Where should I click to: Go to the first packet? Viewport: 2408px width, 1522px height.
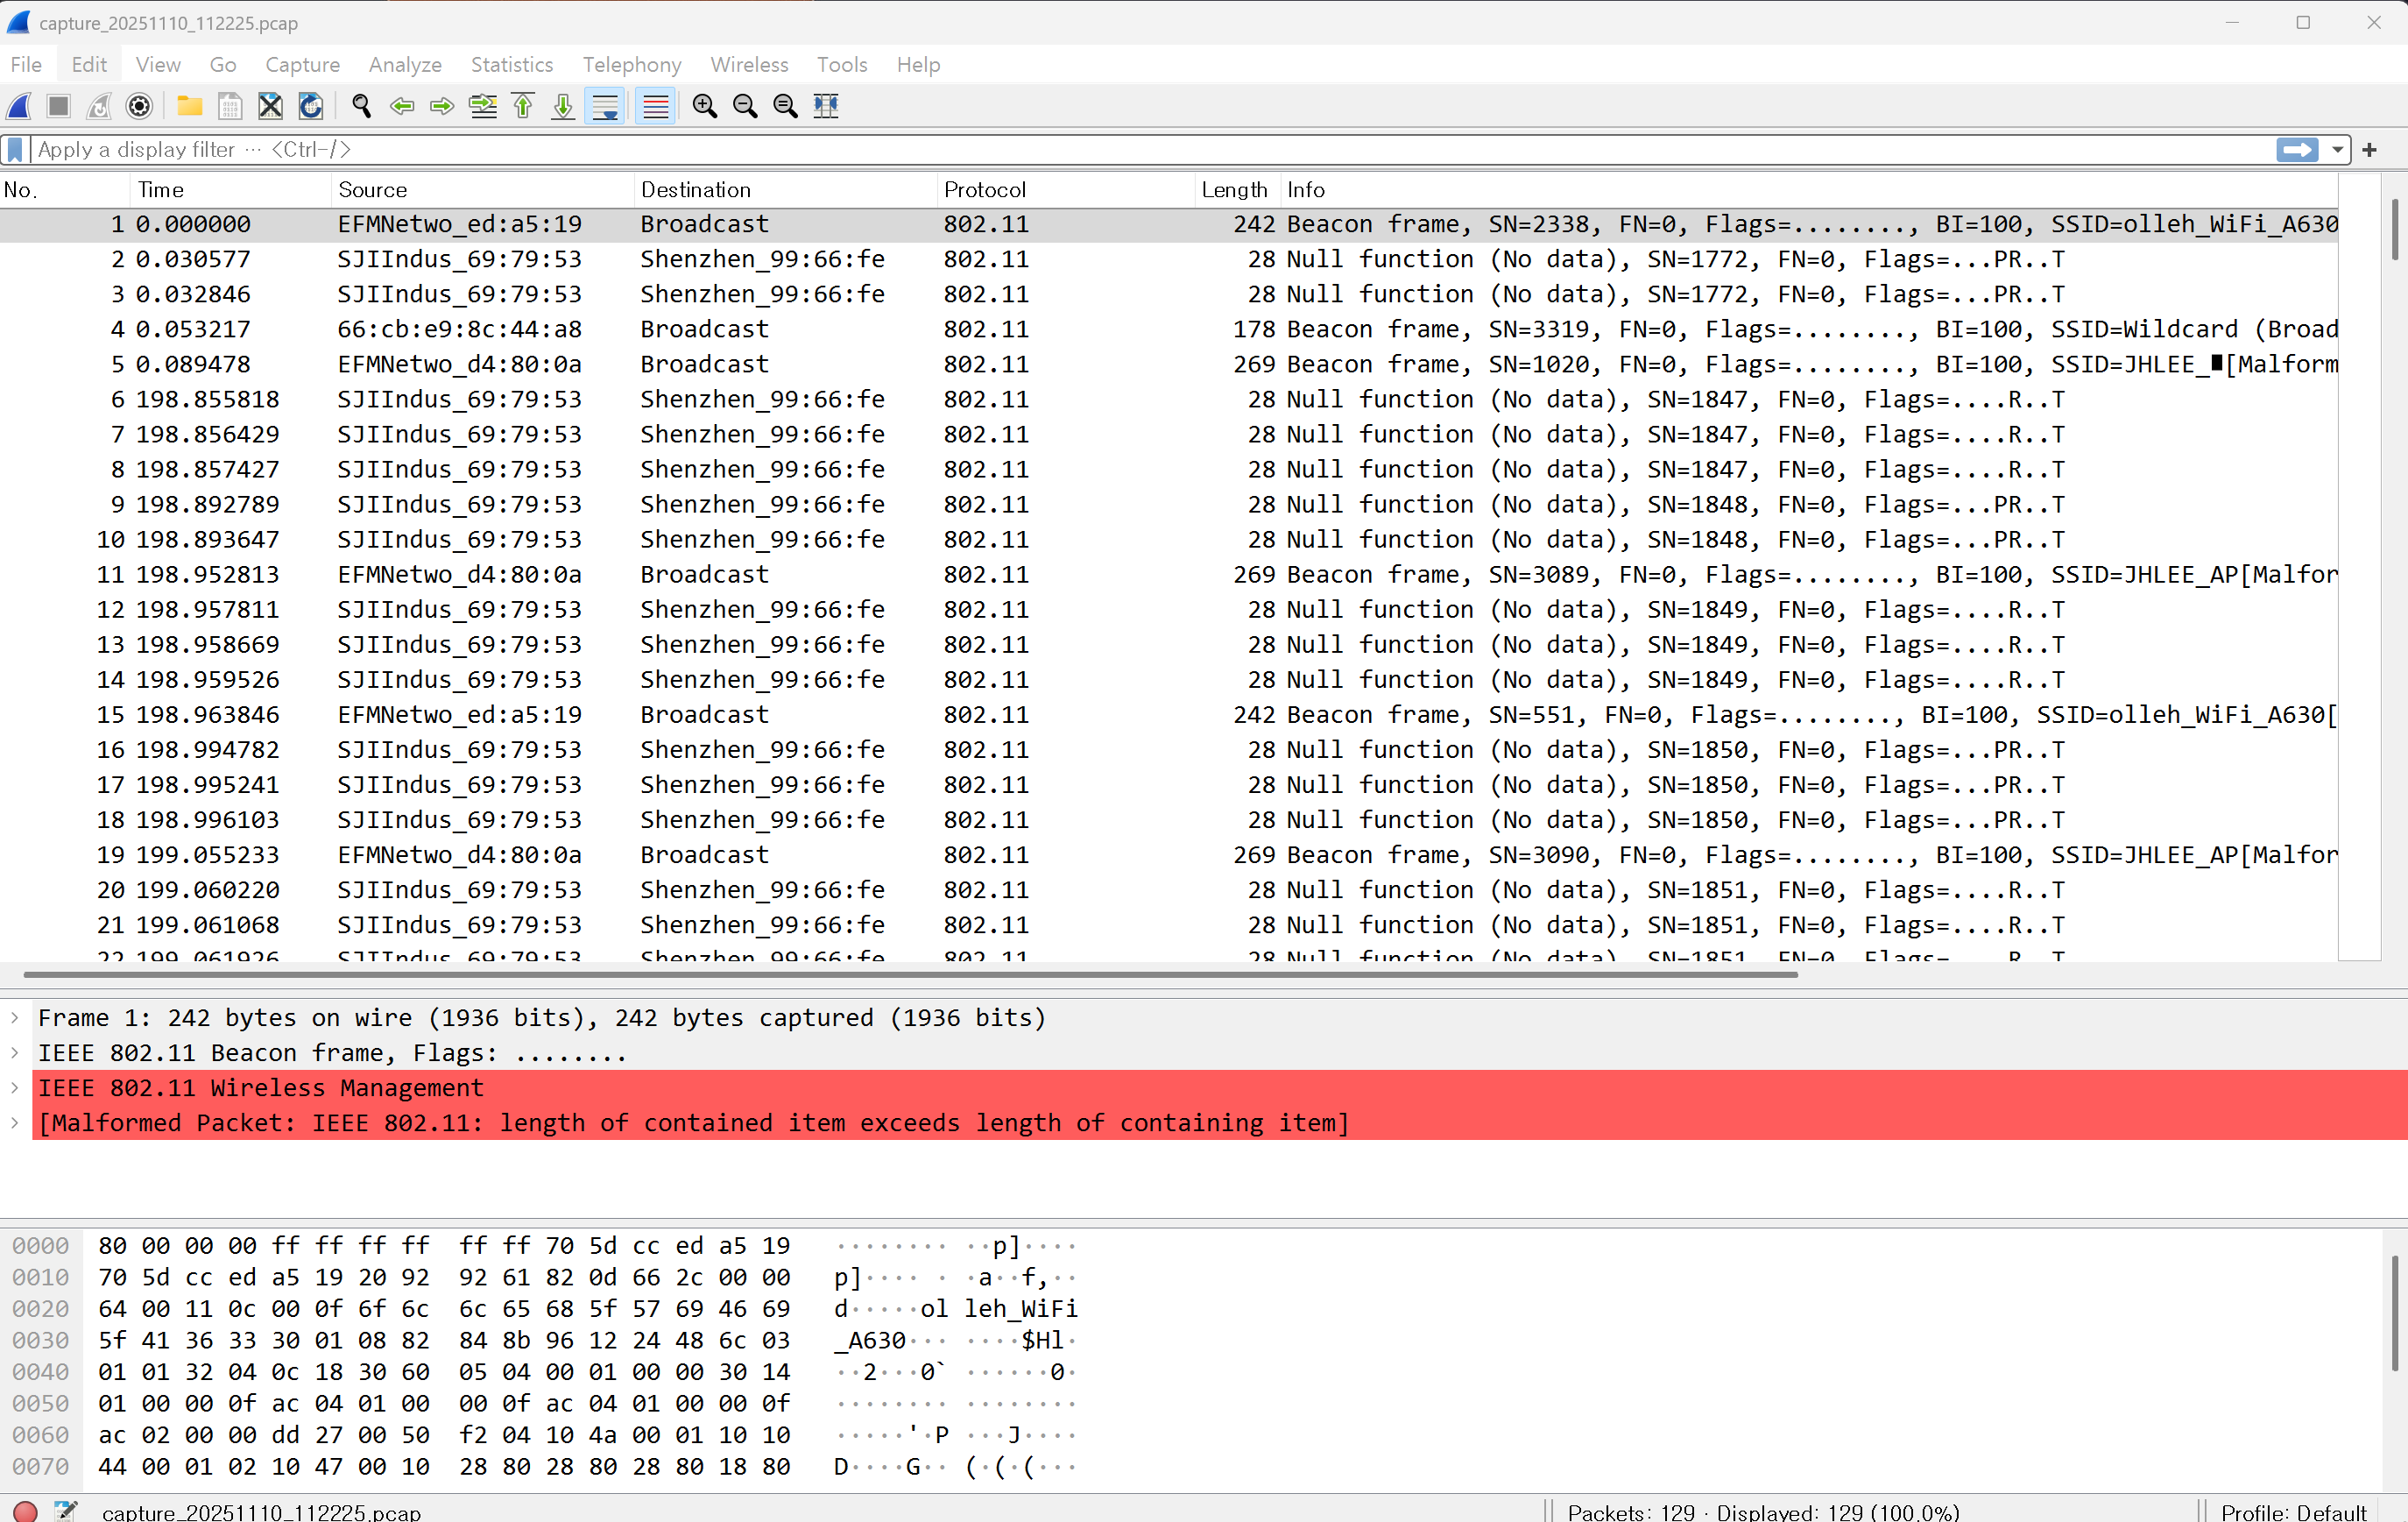pos(523,106)
